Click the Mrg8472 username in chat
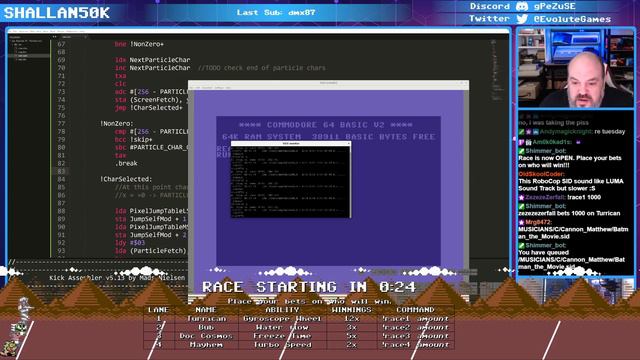 538,222
